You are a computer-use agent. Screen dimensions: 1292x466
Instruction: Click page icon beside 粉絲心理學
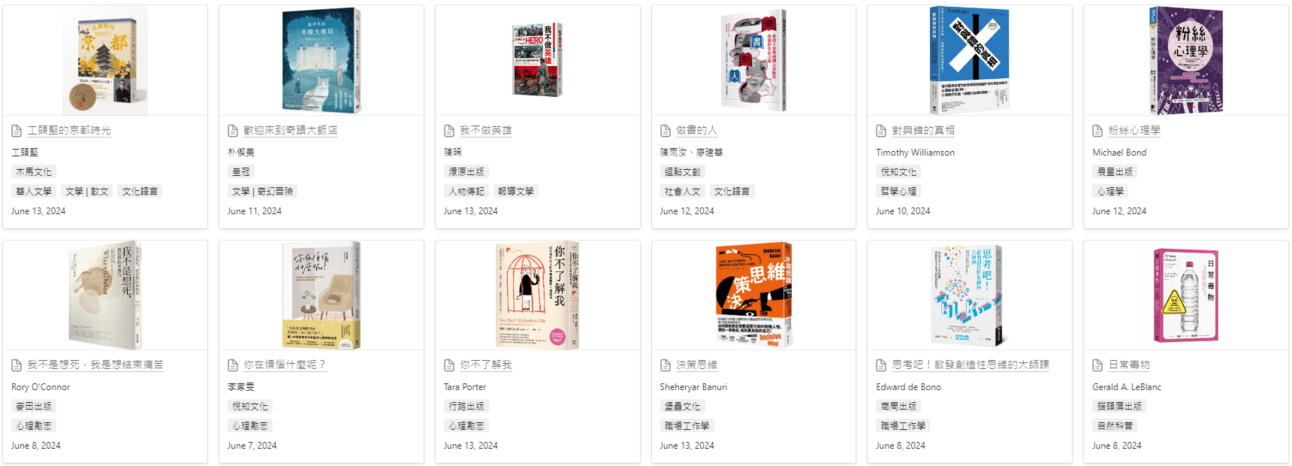1096,131
